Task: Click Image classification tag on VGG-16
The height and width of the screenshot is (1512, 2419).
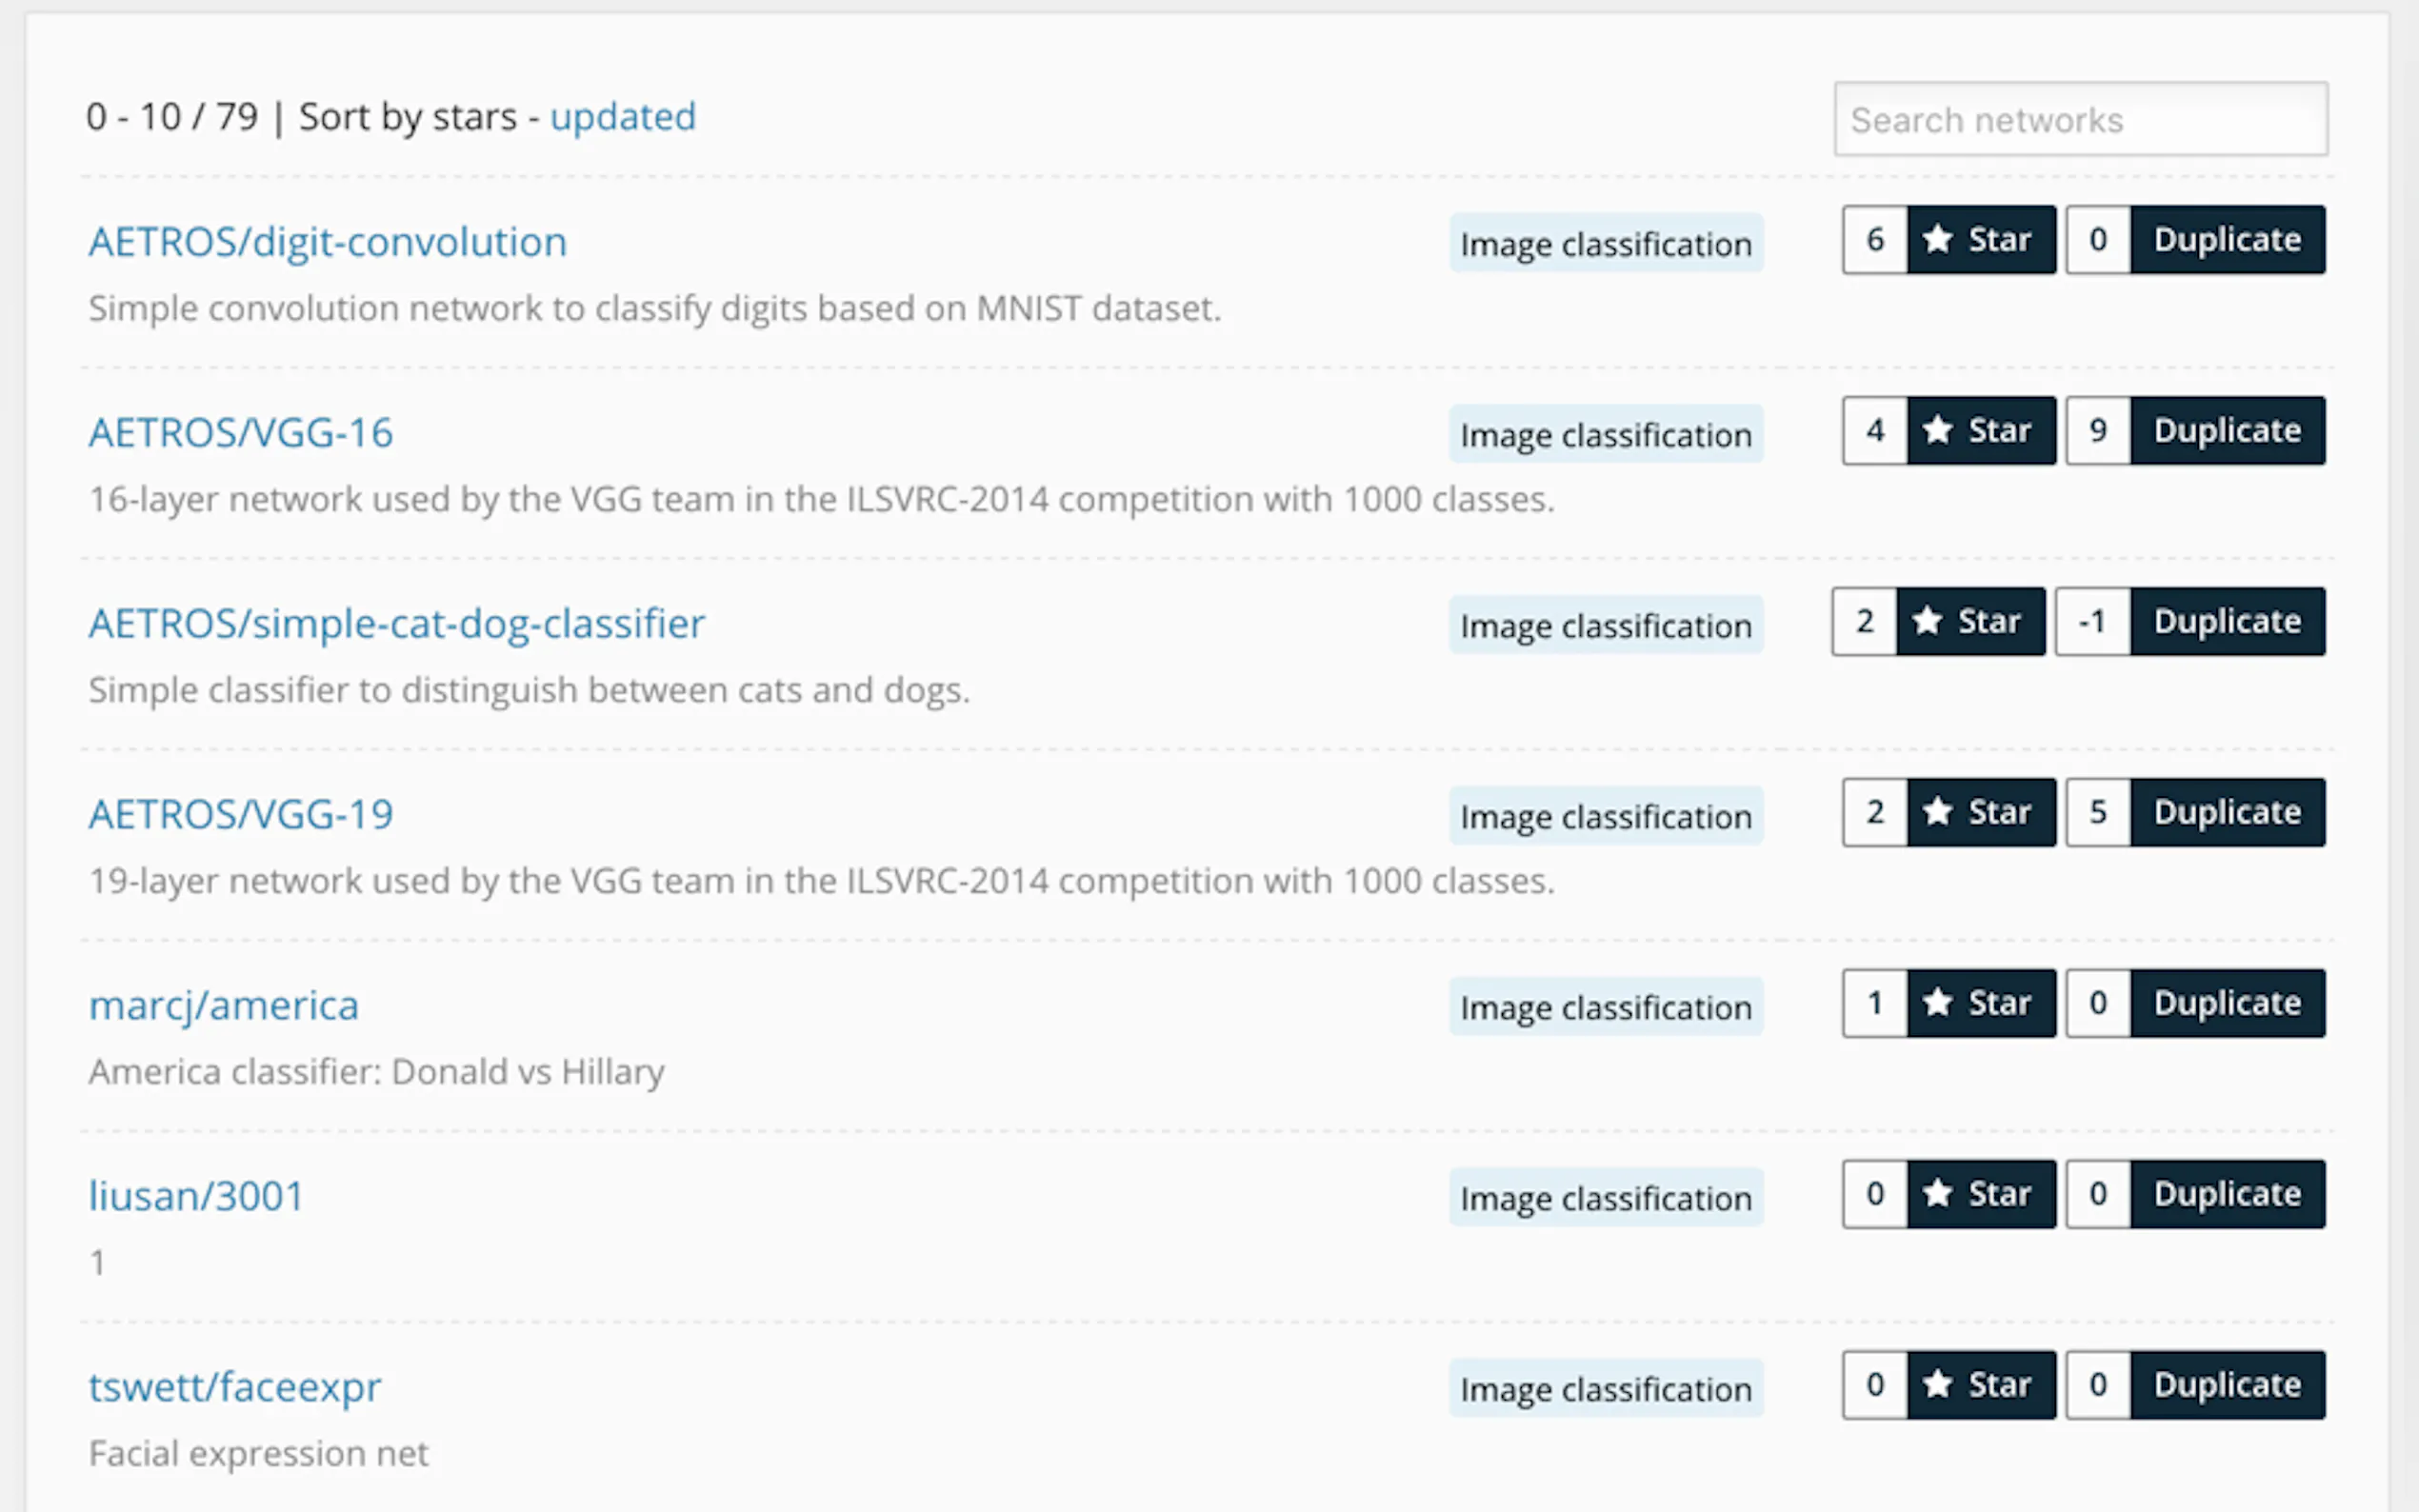Action: pyautogui.click(x=1605, y=435)
